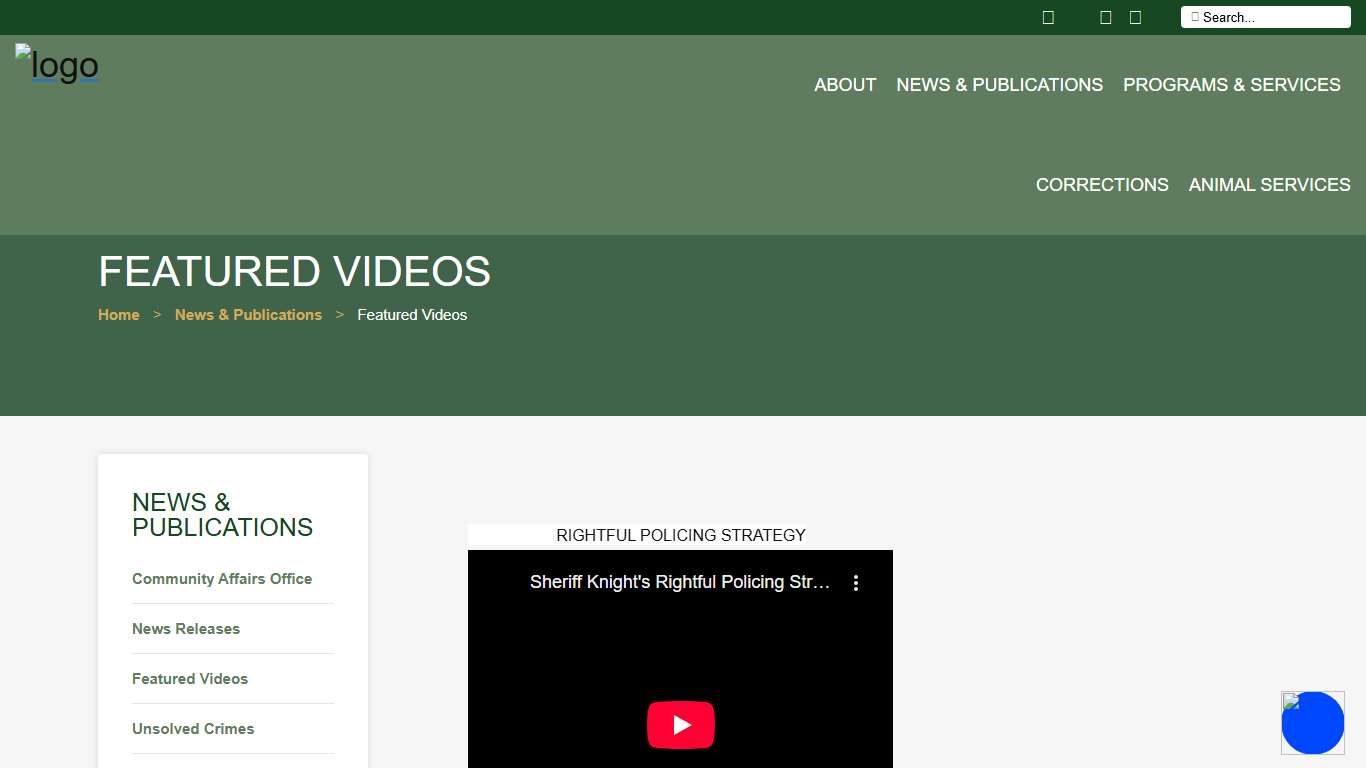Click the blue circular widget button
Screen dimensions: 1366x768
click(1312, 723)
